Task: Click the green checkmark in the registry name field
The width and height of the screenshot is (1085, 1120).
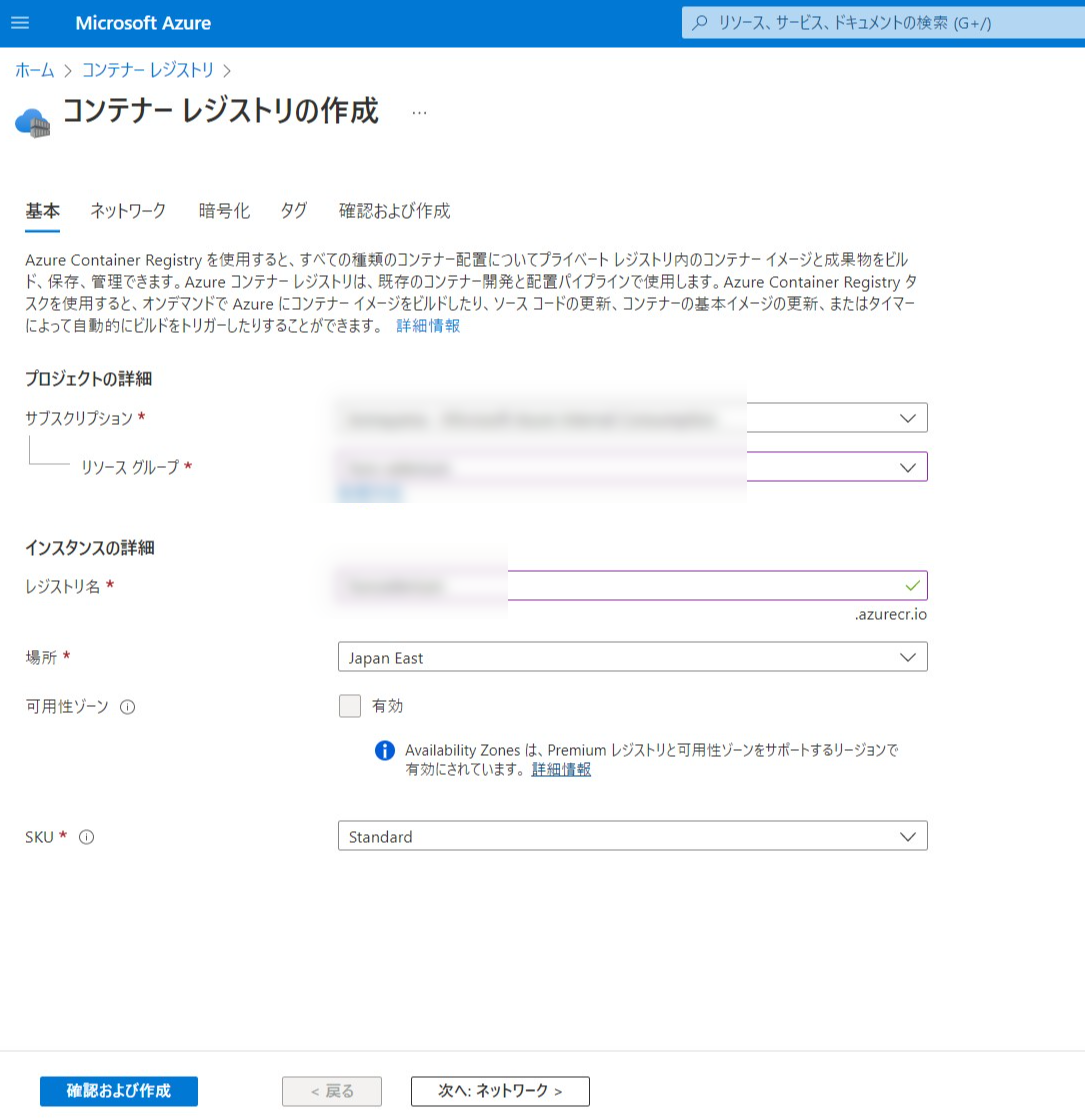Action: pyautogui.click(x=911, y=585)
